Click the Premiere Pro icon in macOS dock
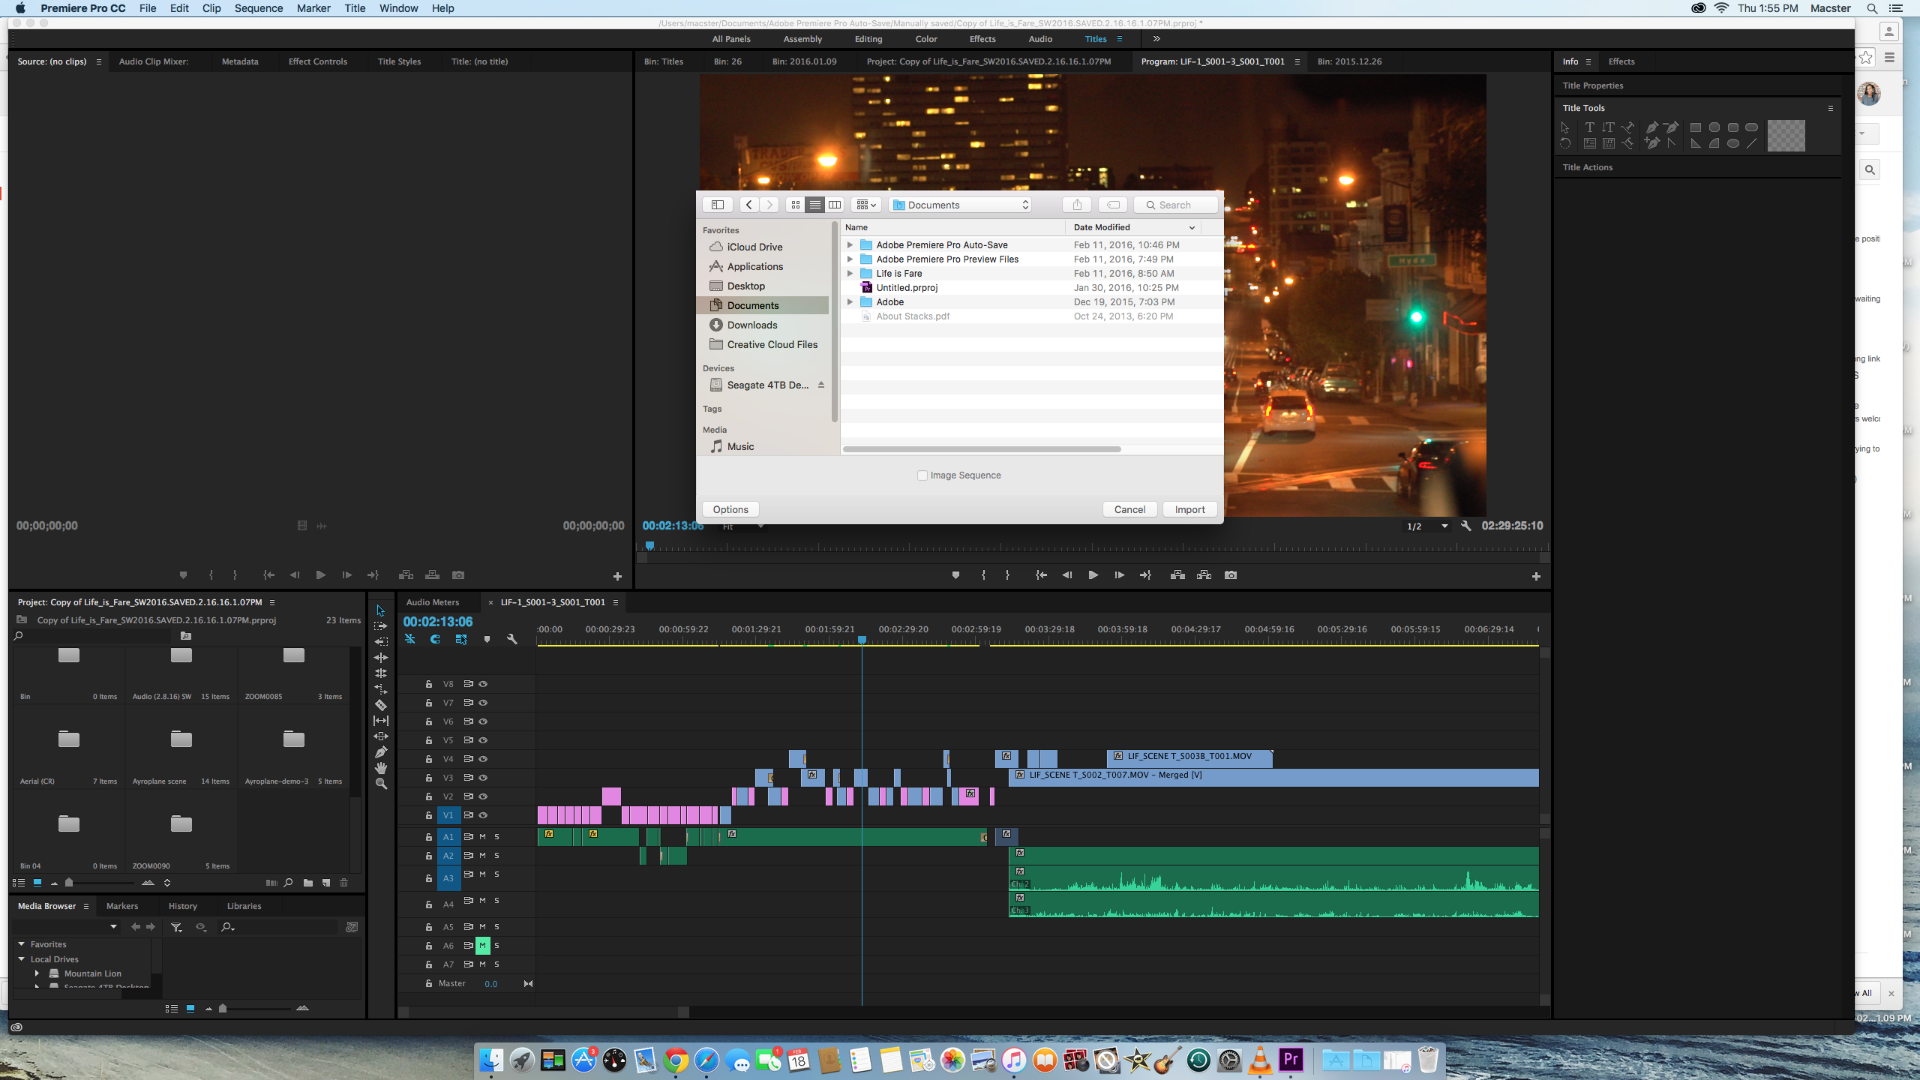This screenshot has width=1920, height=1080. point(1290,1059)
